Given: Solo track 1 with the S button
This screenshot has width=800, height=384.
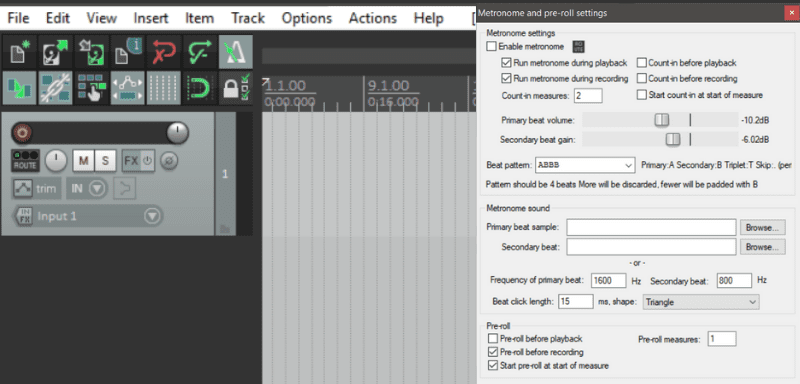Looking at the screenshot, I should [x=105, y=161].
